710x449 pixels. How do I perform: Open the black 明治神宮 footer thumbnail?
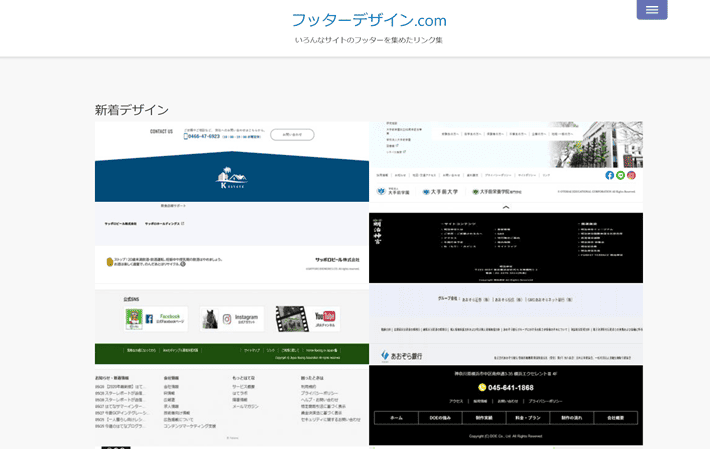click(x=506, y=248)
